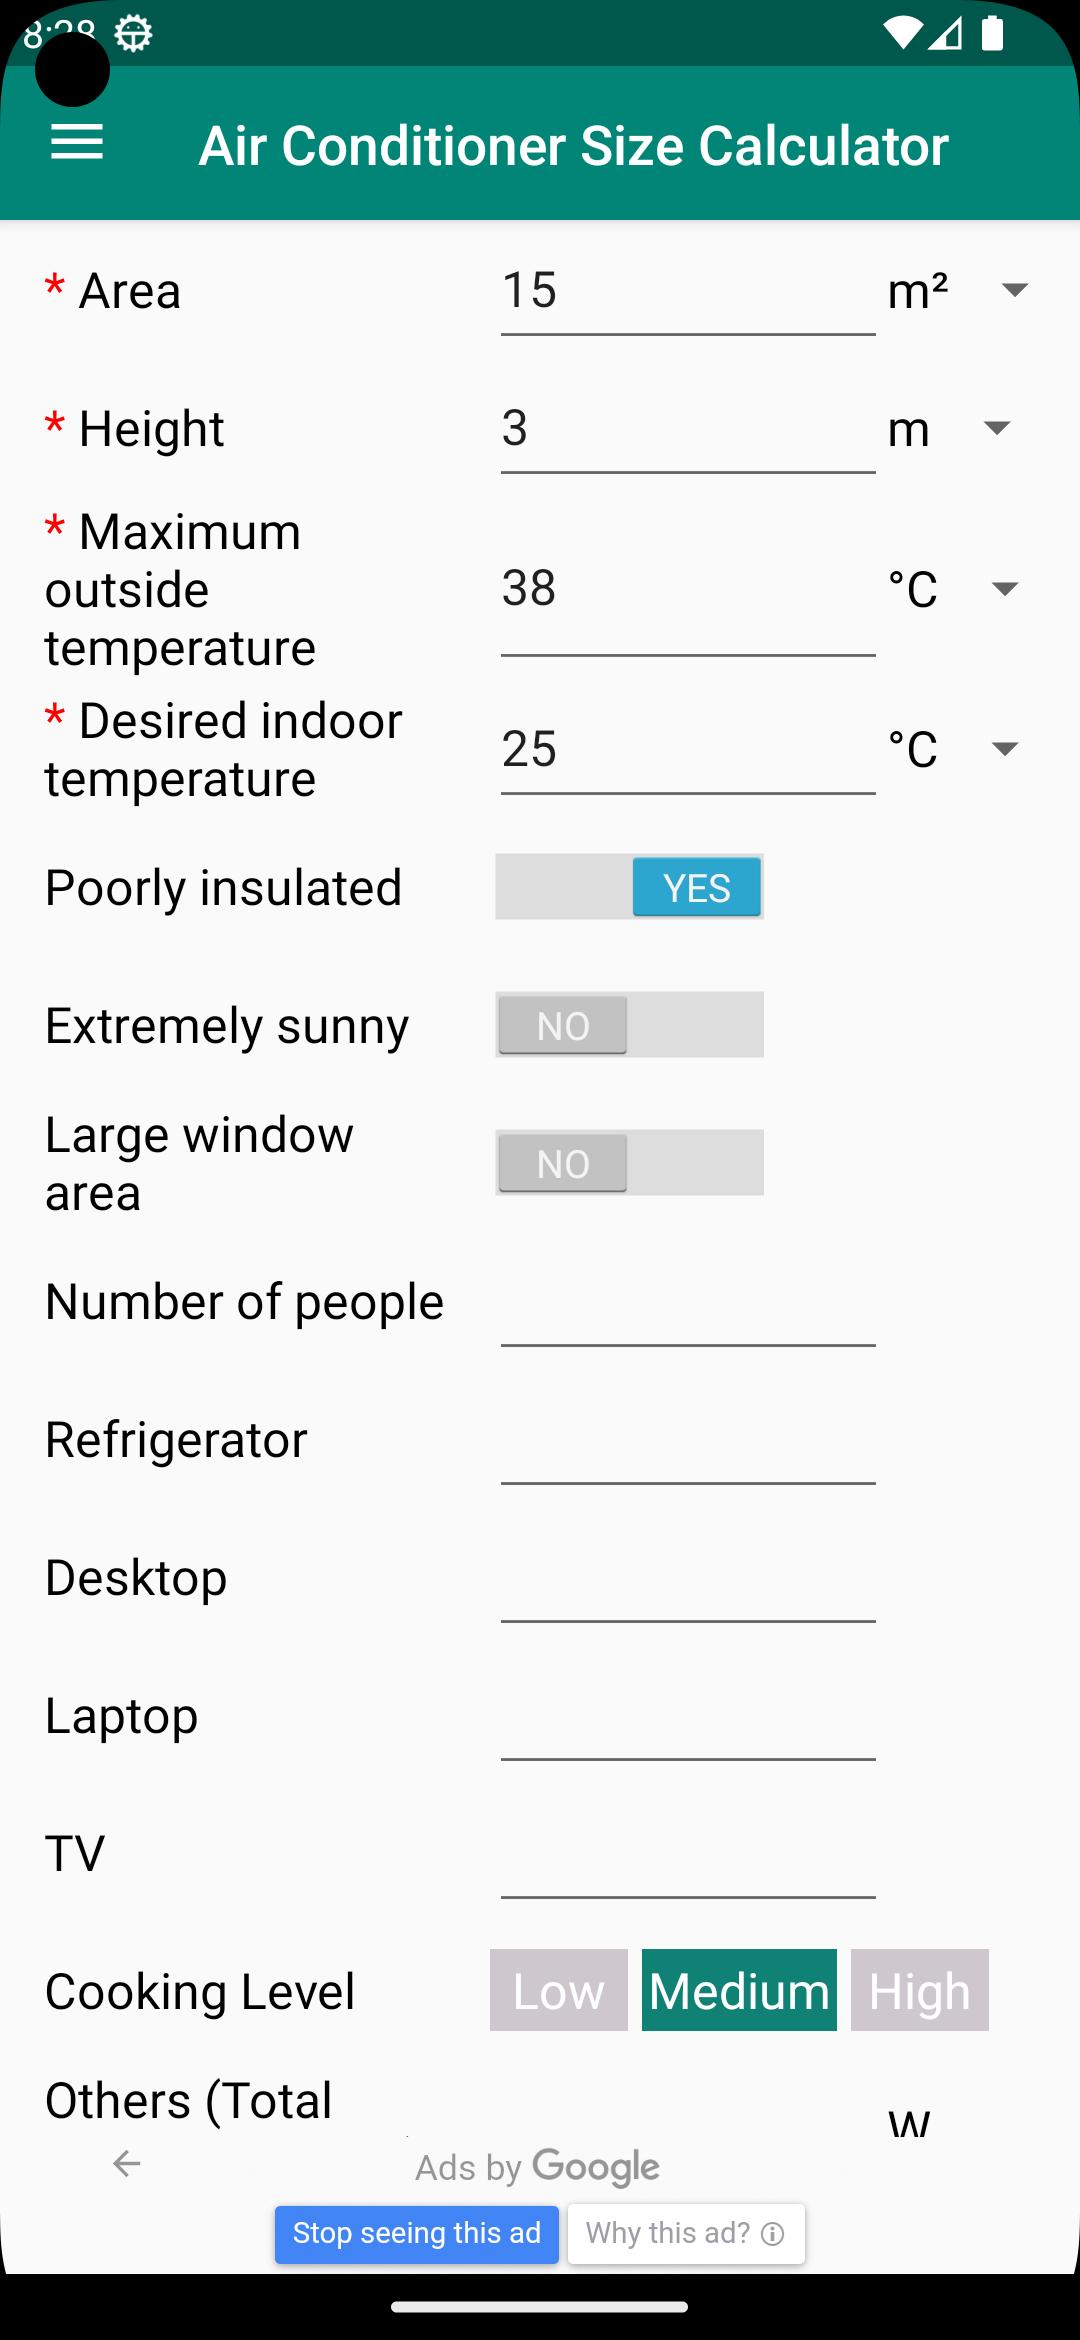Open the hamburger navigation menu

coord(77,143)
